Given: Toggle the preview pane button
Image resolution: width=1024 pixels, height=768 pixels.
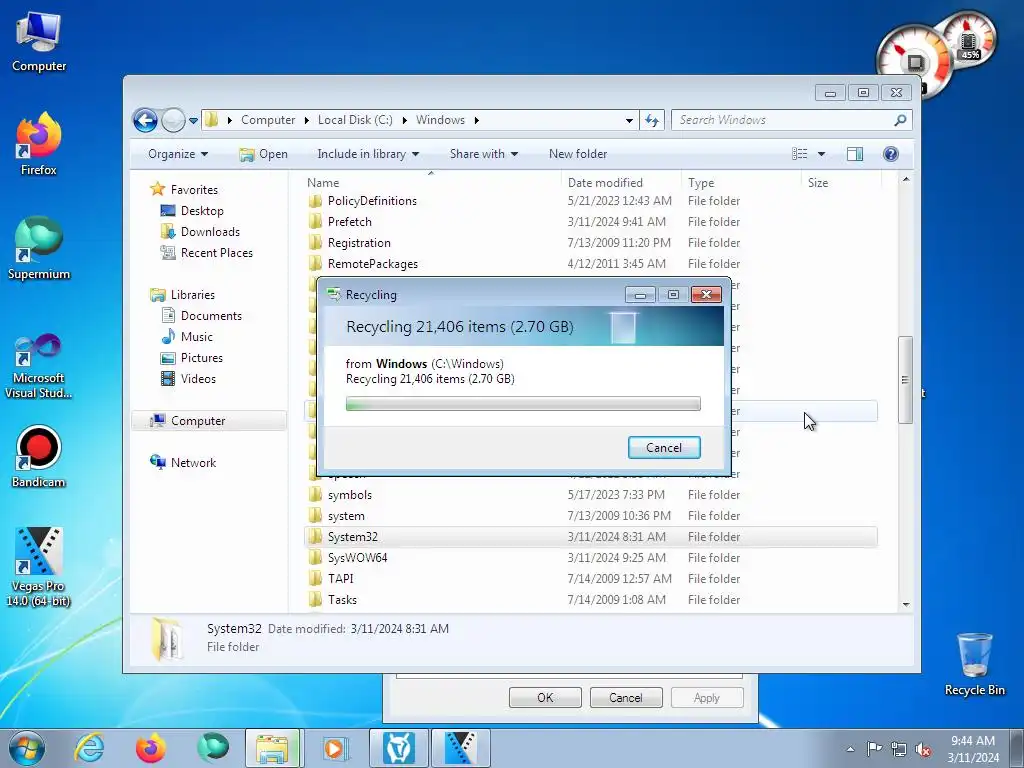Looking at the screenshot, I should pyautogui.click(x=855, y=154).
